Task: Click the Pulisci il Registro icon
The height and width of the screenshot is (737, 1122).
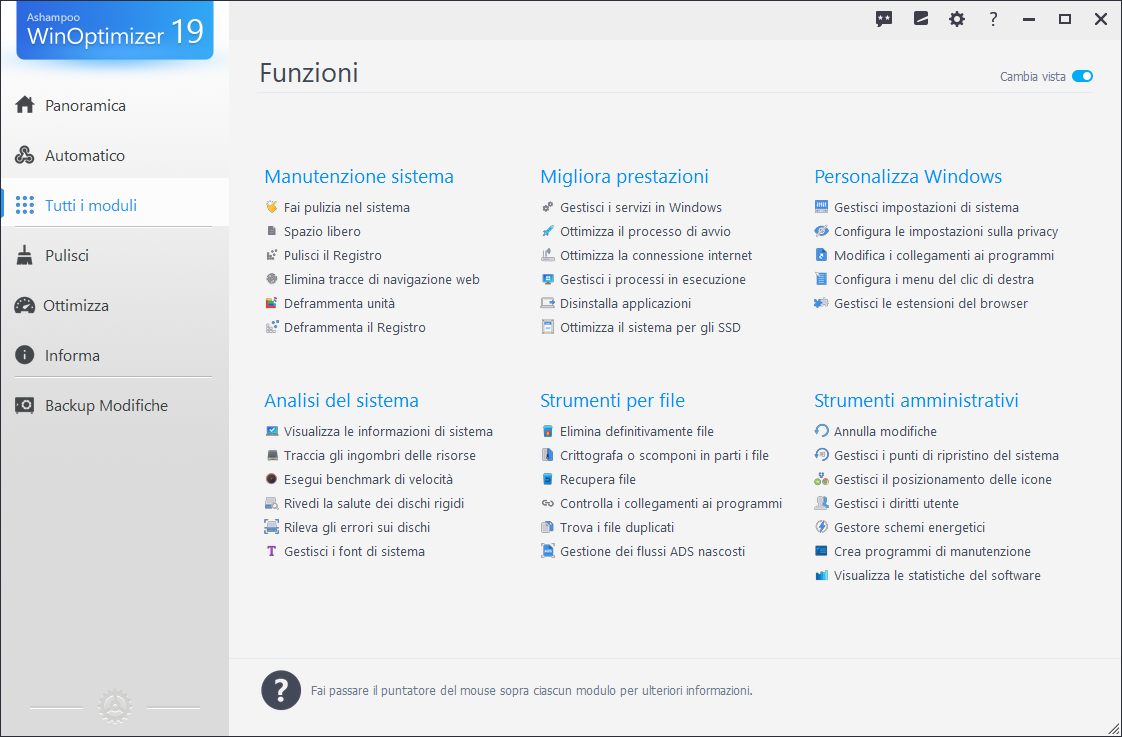Action: click(271, 255)
